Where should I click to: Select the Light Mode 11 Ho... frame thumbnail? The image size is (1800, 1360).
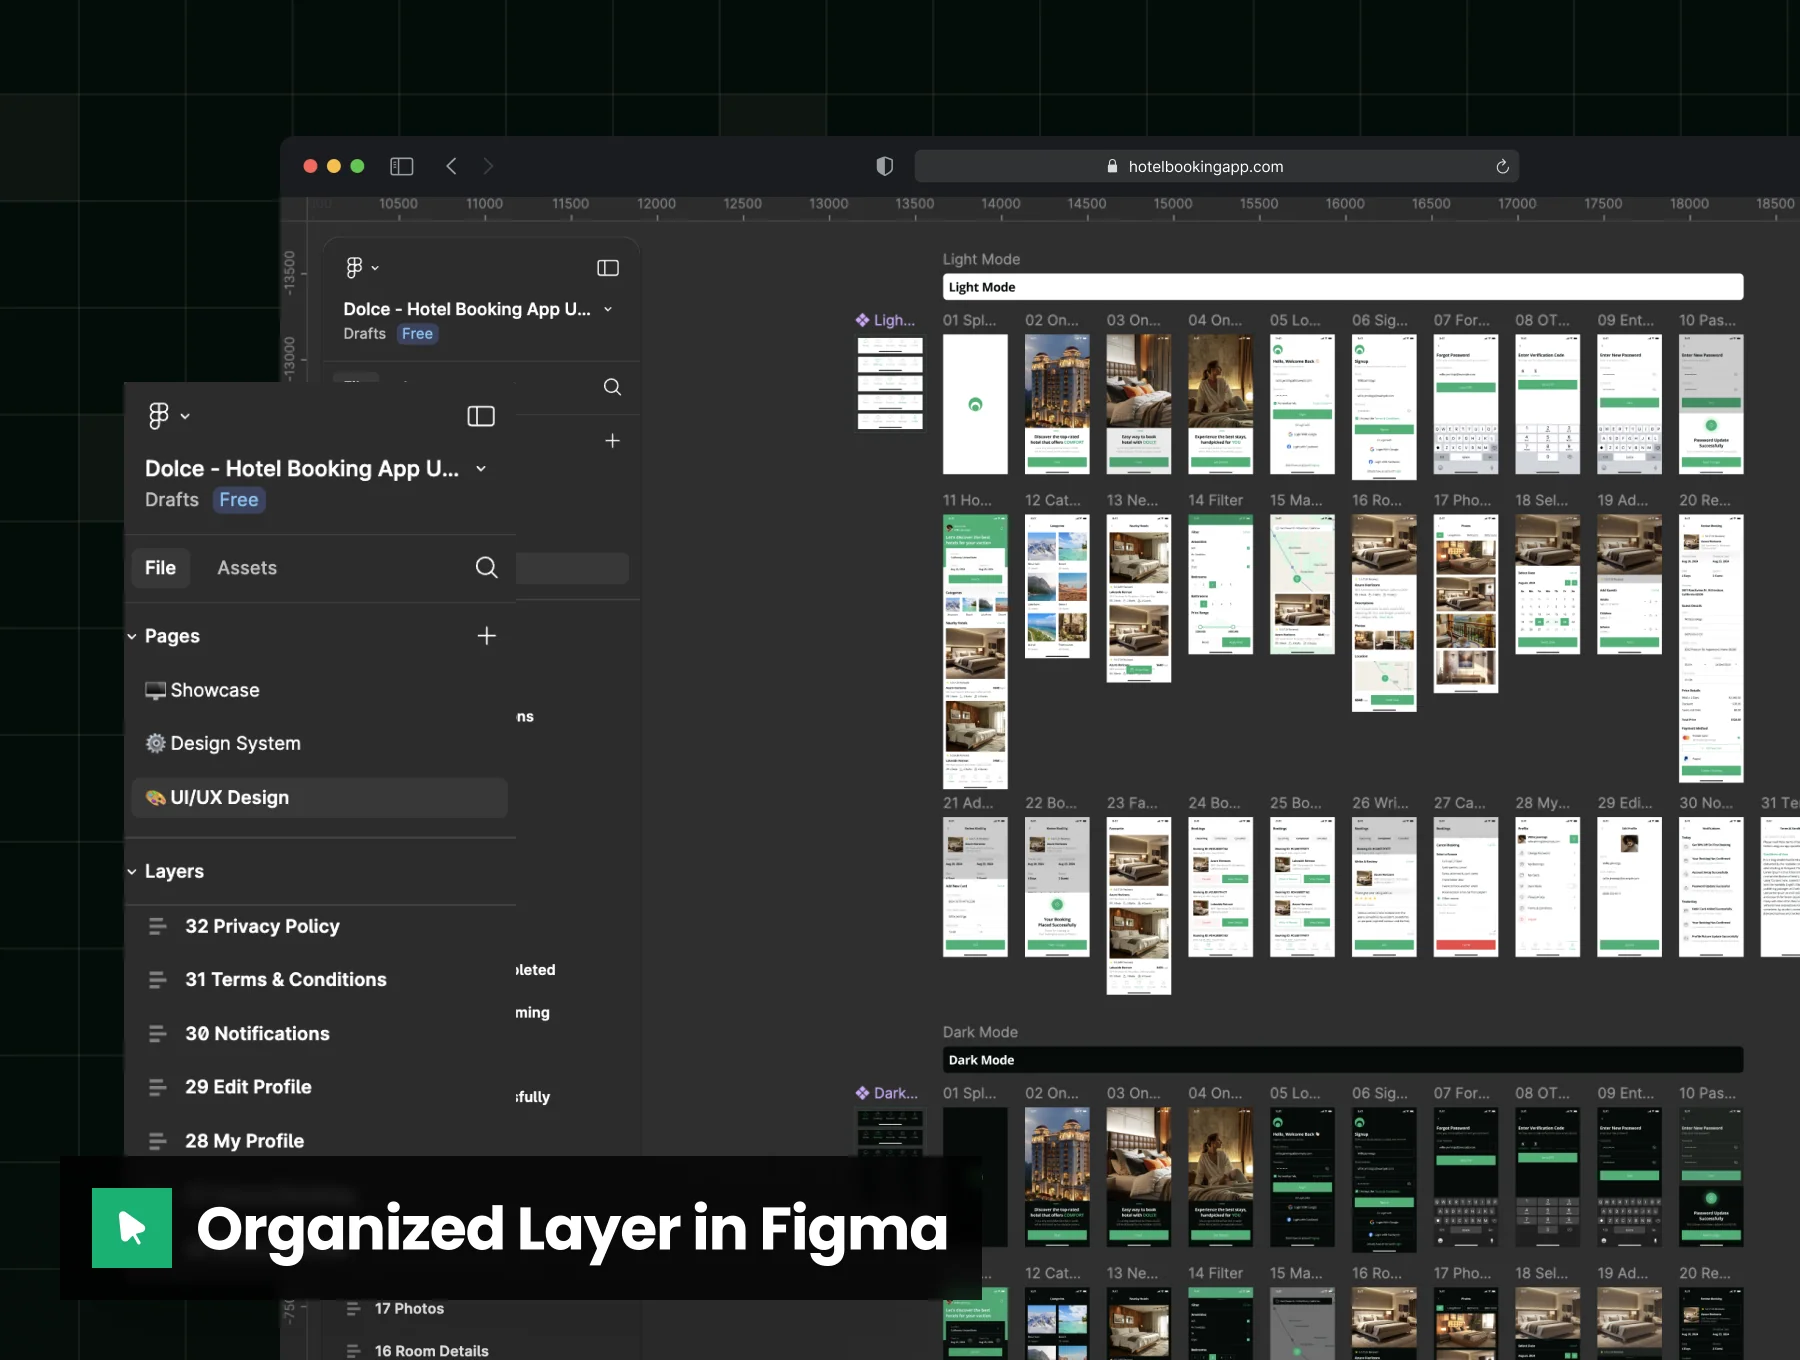click(x=975, y=652)
